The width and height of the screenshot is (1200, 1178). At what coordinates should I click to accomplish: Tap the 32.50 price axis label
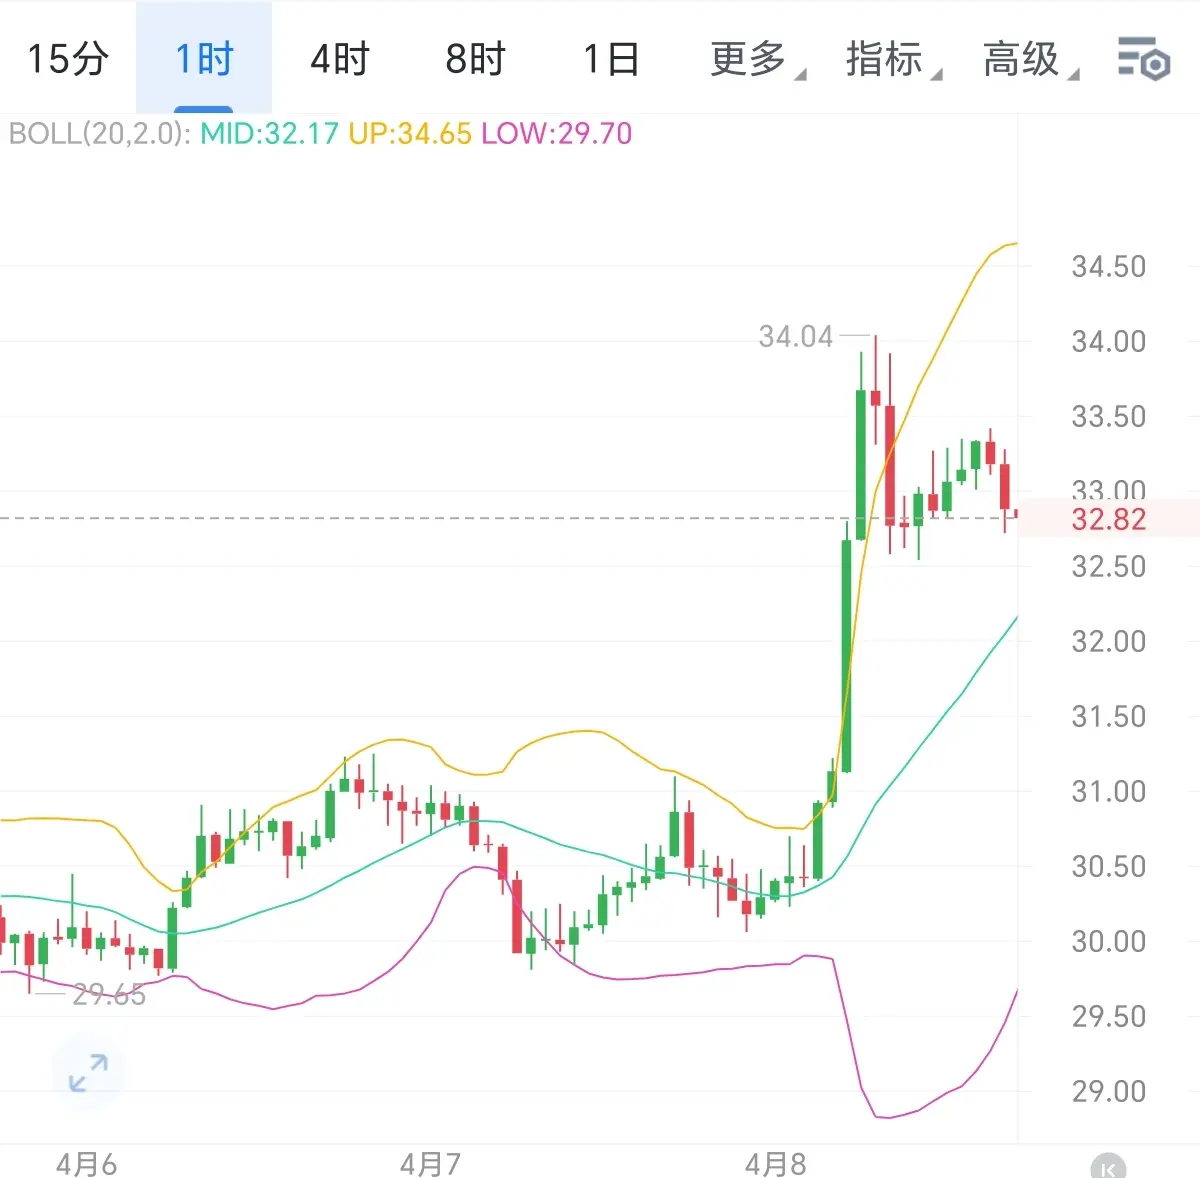coord(1108,567)
